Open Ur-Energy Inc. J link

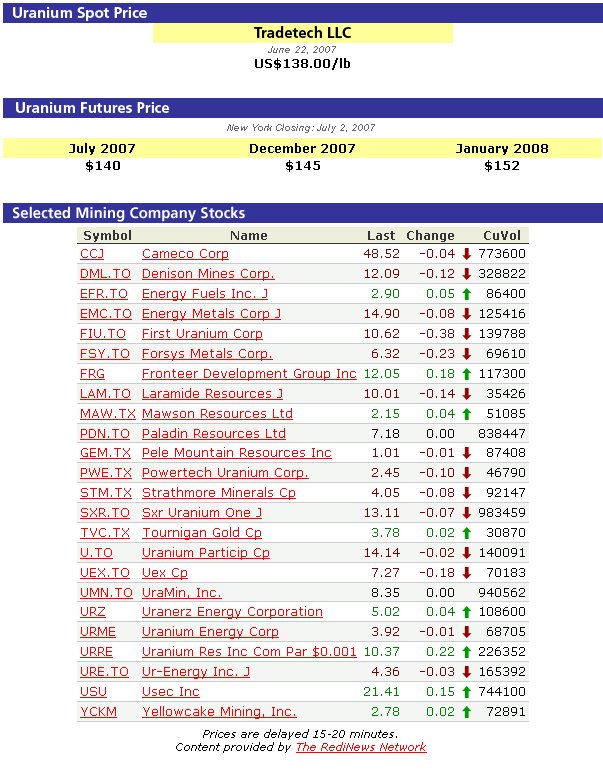[x=196, y=672]
